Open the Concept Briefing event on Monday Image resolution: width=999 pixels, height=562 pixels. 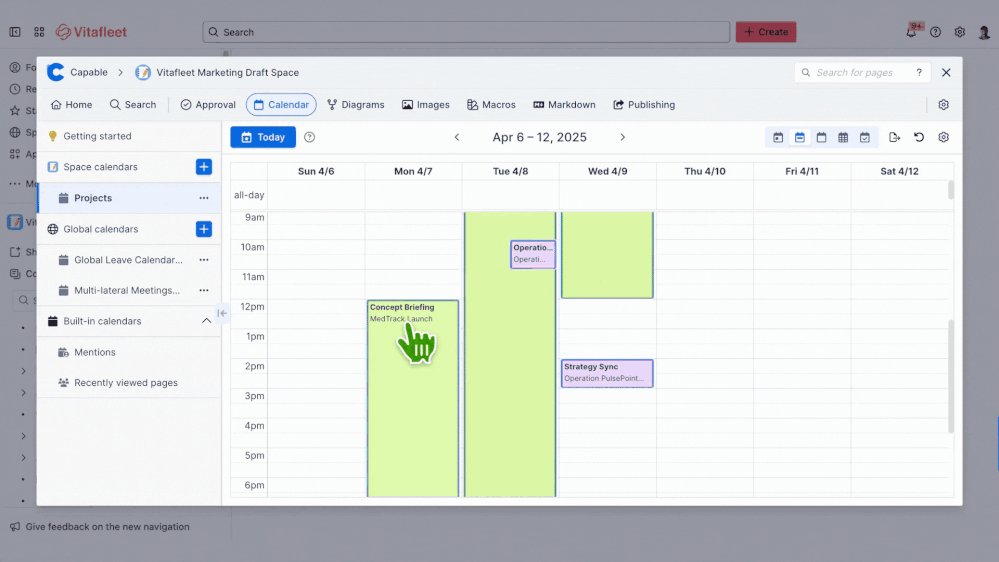pyautogui.click(x=413, y=398)
